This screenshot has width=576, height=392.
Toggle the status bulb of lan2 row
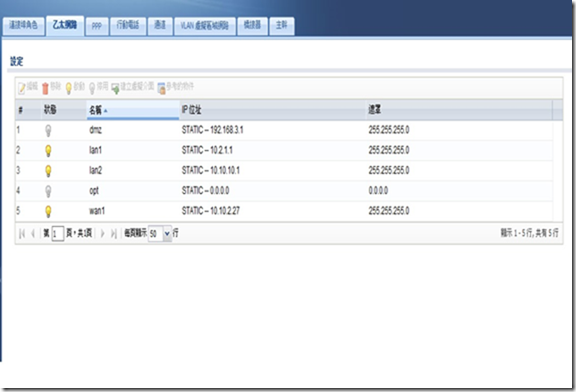pos(48,171)
